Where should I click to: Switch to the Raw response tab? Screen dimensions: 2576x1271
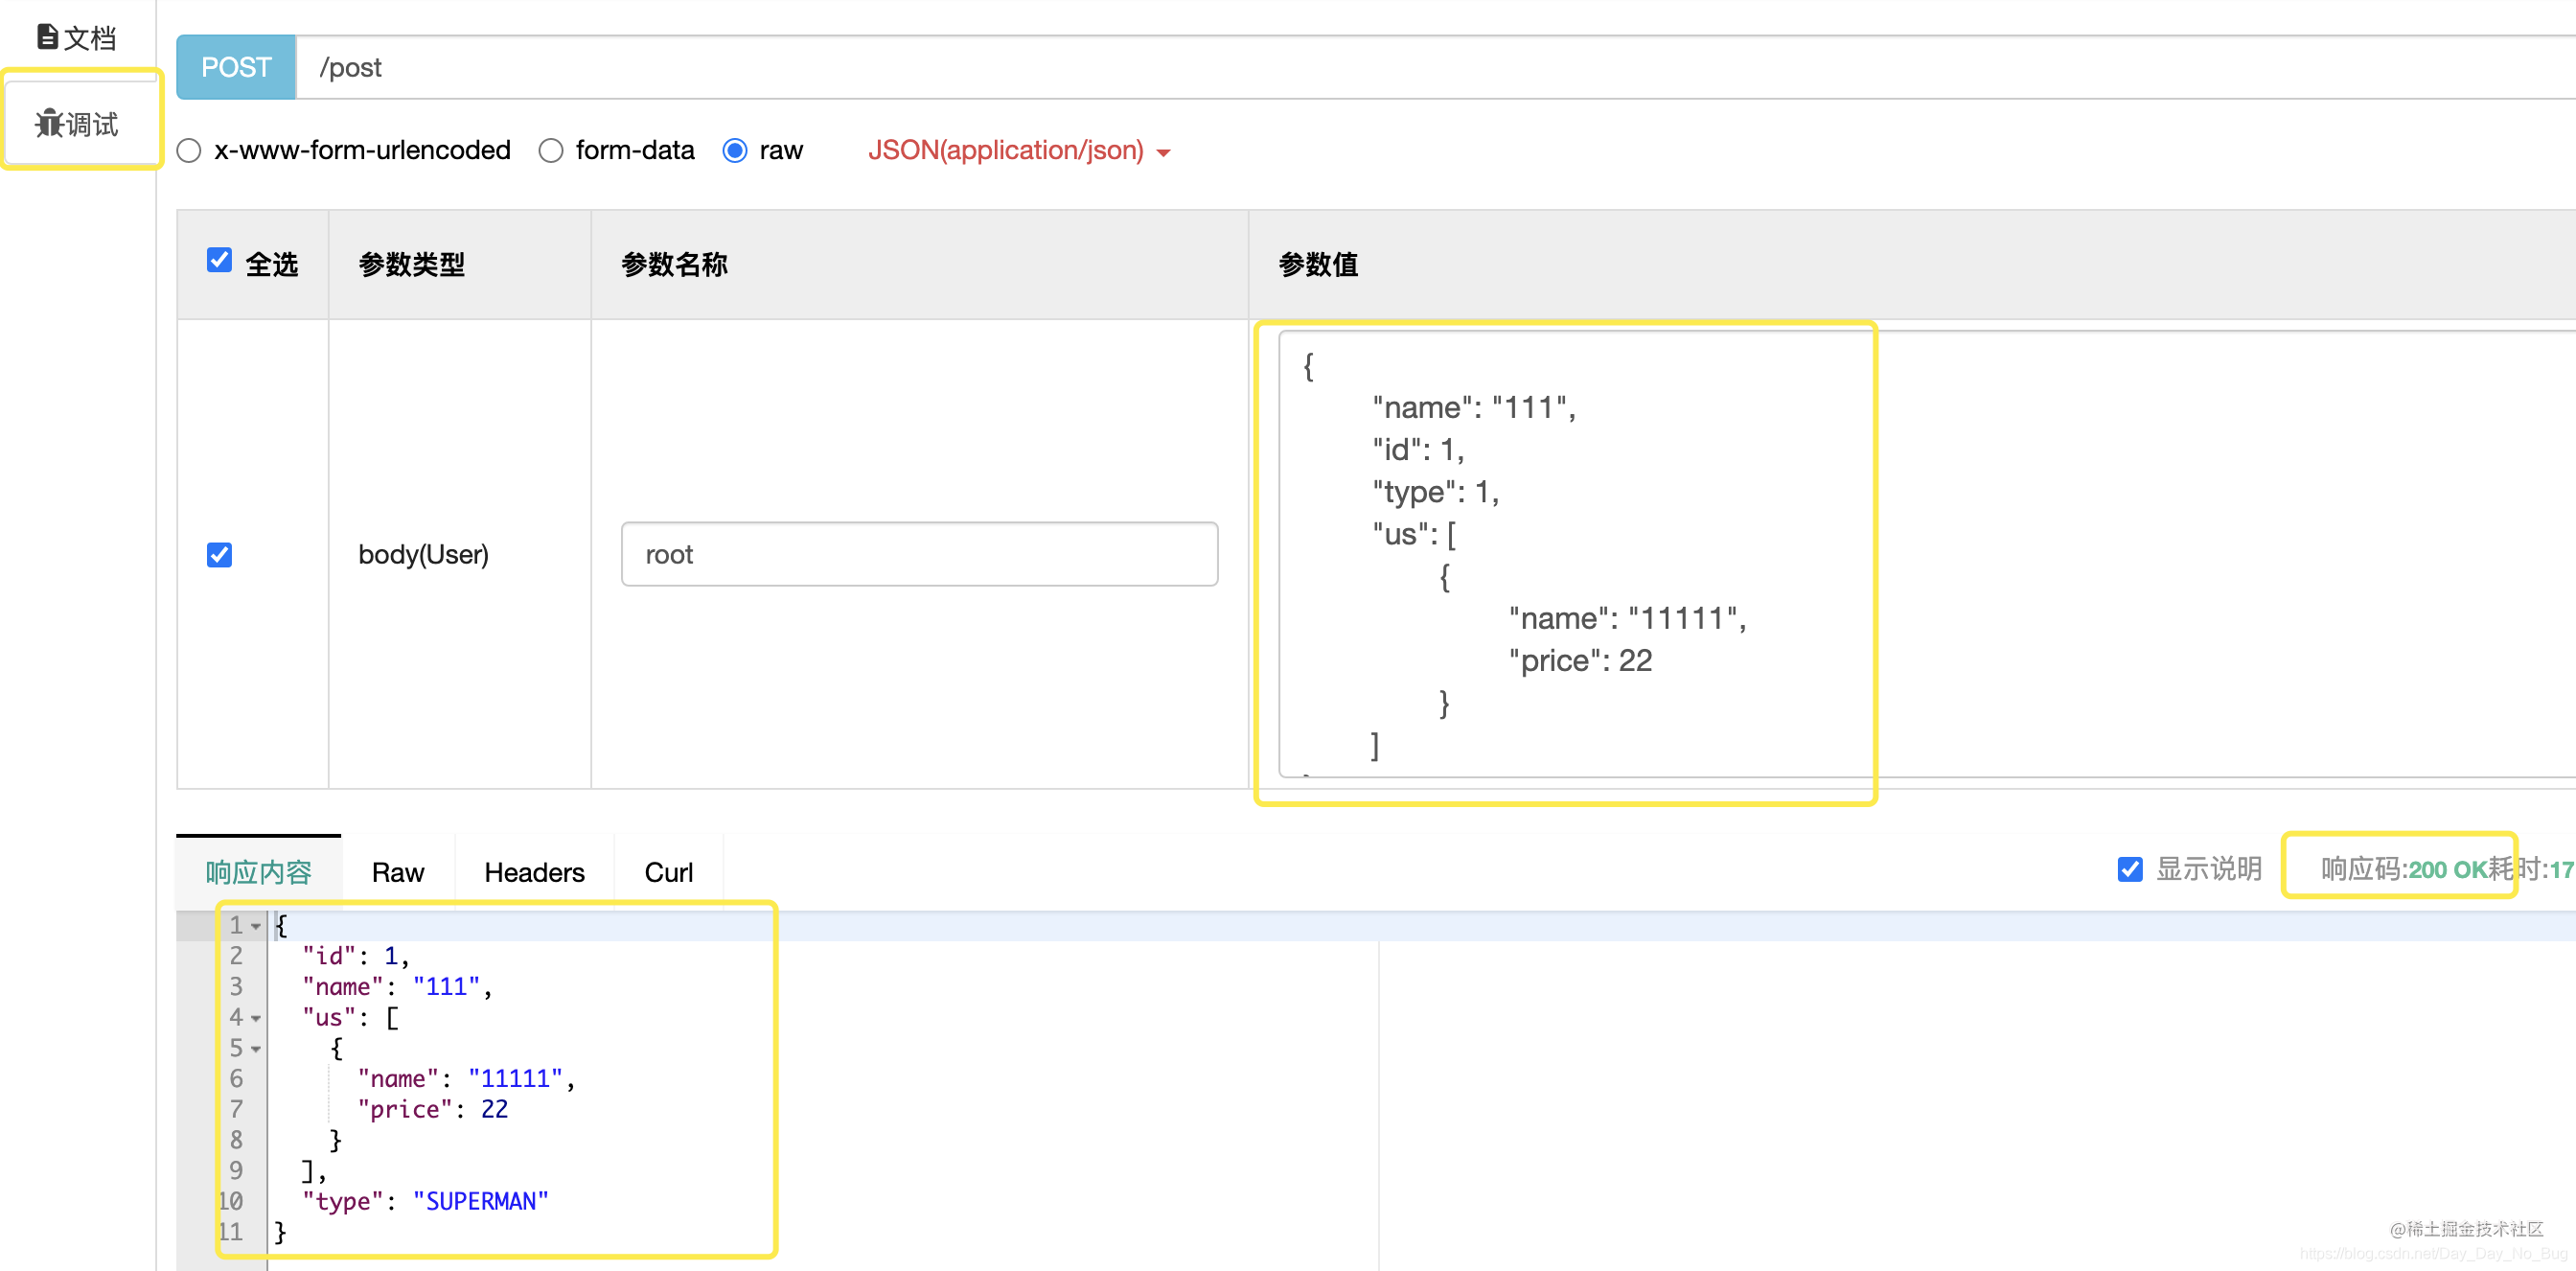397,872
